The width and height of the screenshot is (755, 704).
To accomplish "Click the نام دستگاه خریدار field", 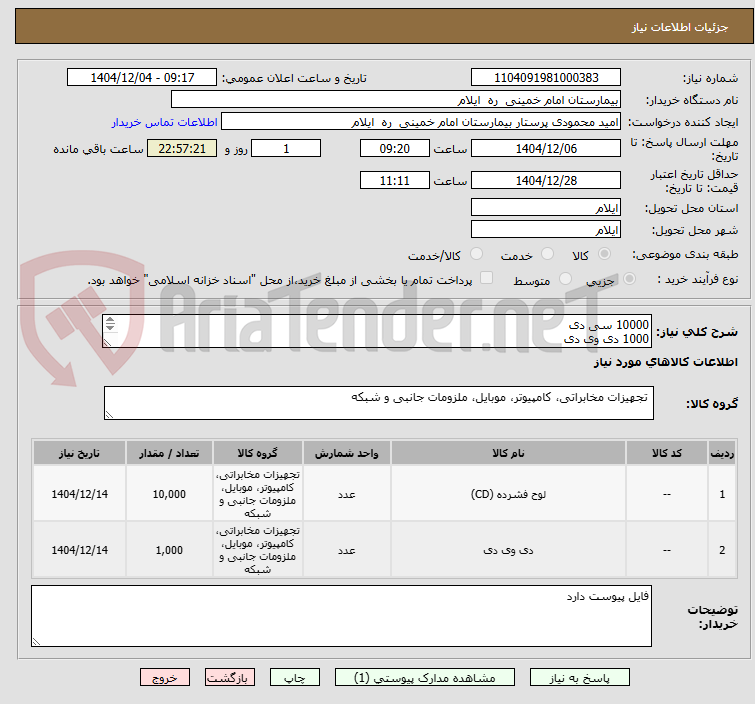I will pyautogui.click(x=396, y=100).
